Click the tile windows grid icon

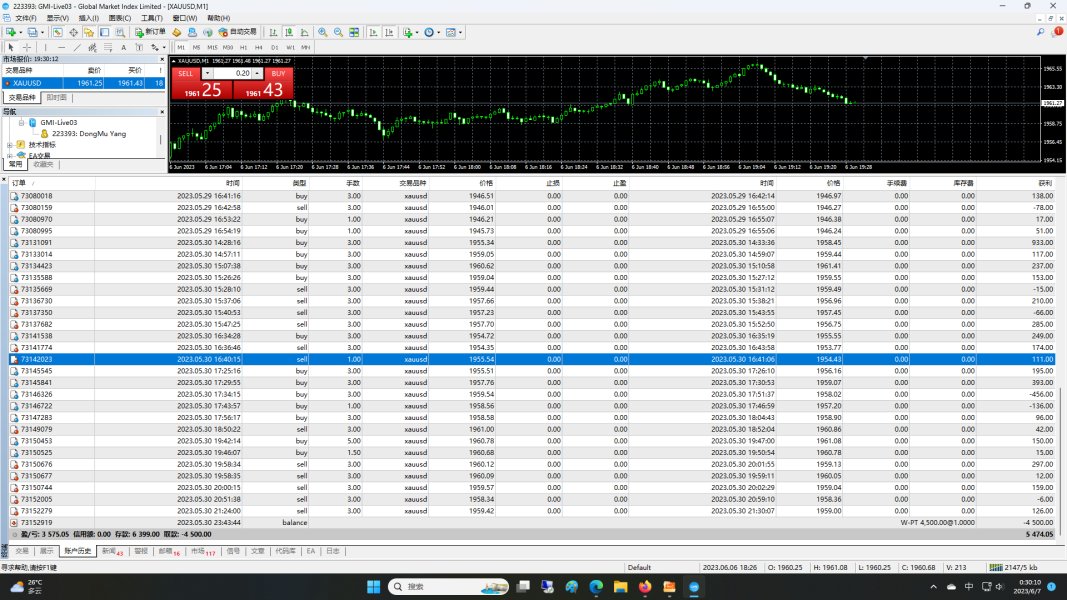[353, 32]
